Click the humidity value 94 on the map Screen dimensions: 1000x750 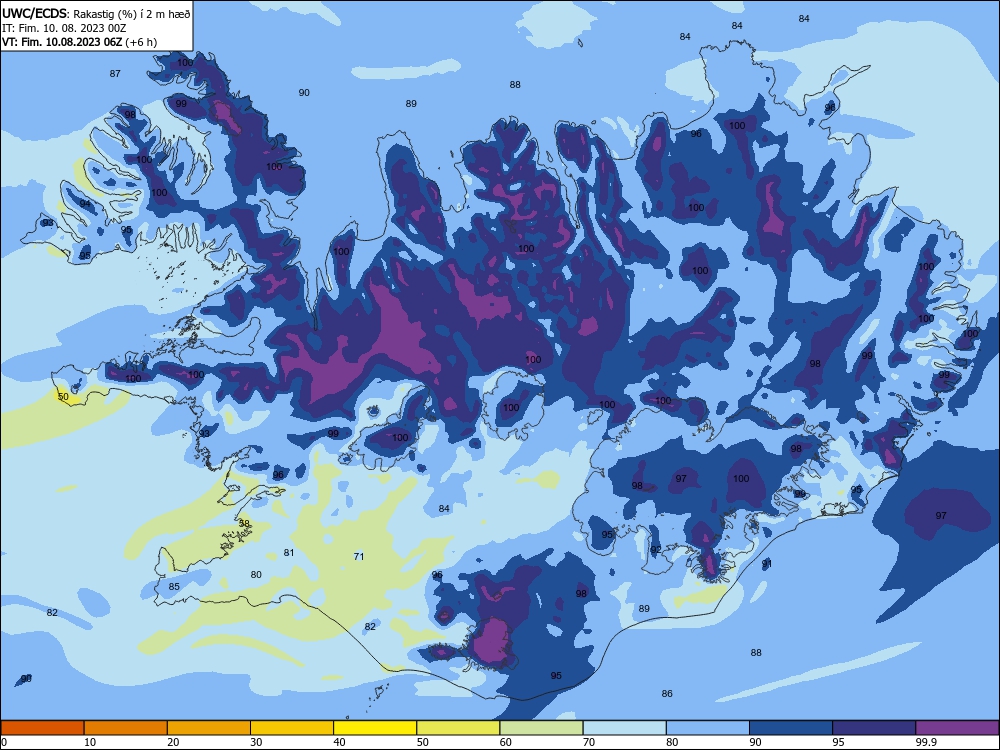pyautogui.click(x=85, y=204)
